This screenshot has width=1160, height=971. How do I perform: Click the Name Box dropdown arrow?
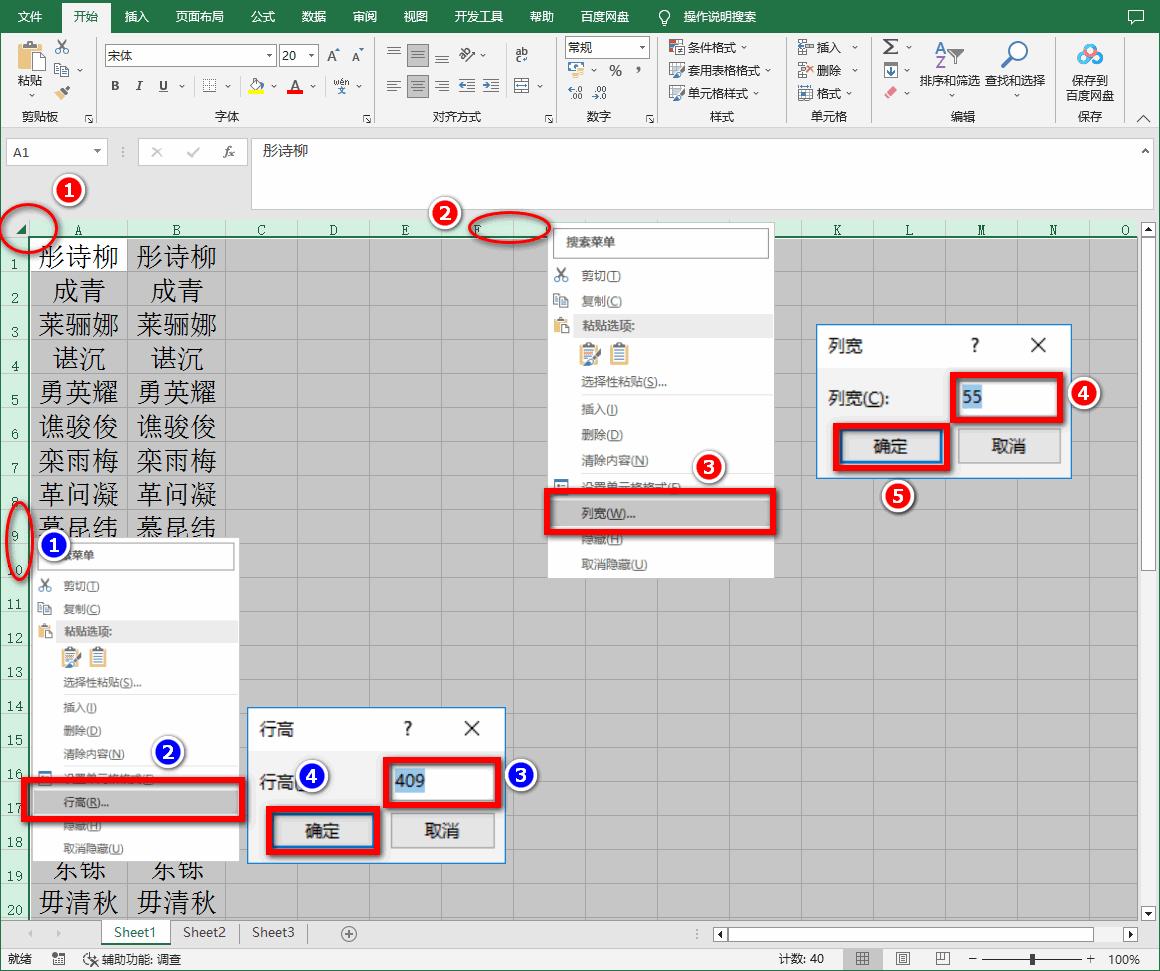click(x=97, y=152)
